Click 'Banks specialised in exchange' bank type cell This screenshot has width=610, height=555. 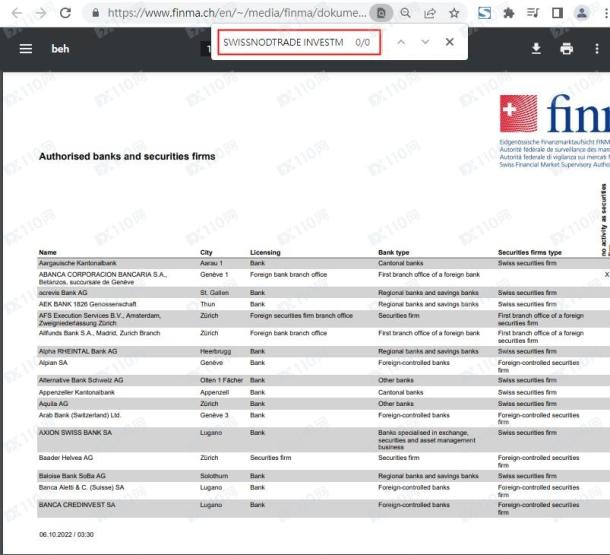(x=427, y=440)
